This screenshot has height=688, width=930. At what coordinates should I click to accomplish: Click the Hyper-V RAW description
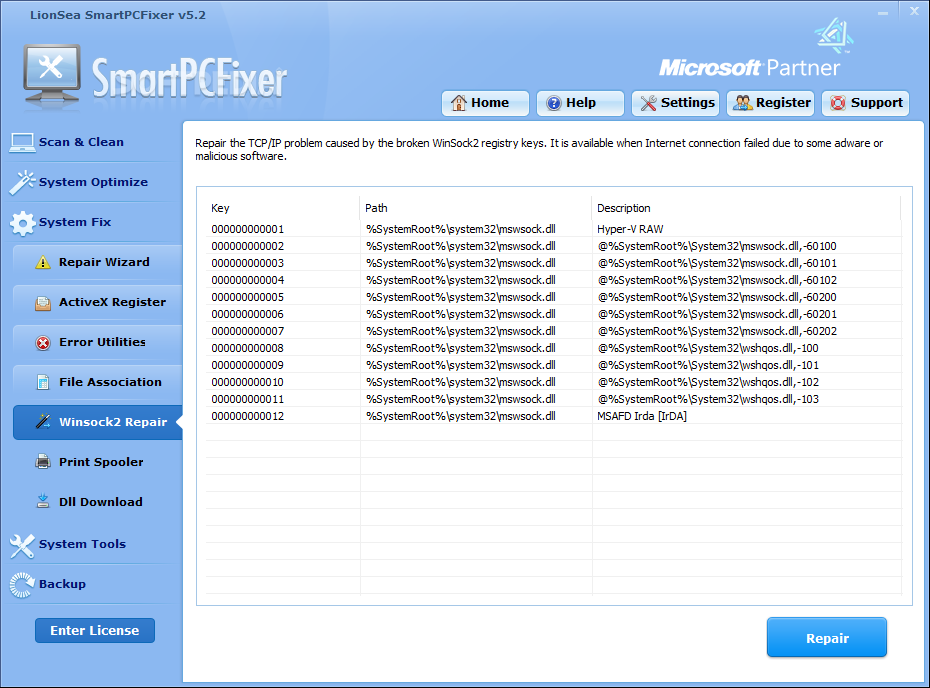[x=630, y=229]
